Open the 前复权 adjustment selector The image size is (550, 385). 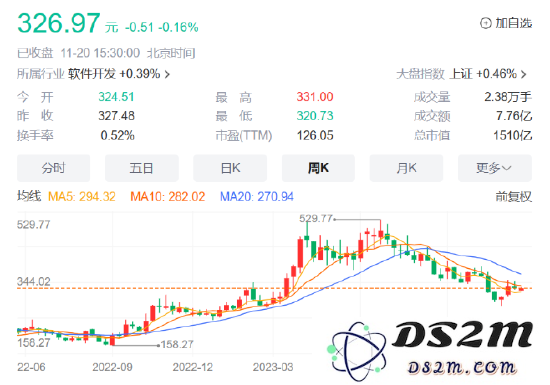point(514,197)
